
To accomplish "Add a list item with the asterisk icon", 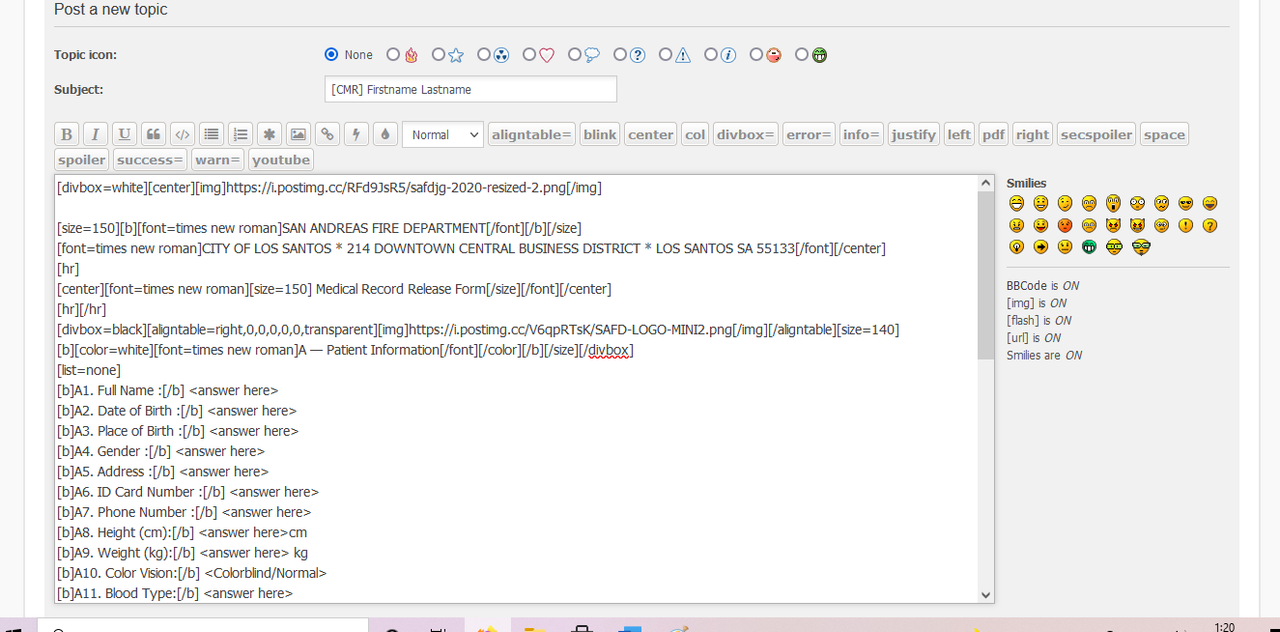I will coord(269,135).
